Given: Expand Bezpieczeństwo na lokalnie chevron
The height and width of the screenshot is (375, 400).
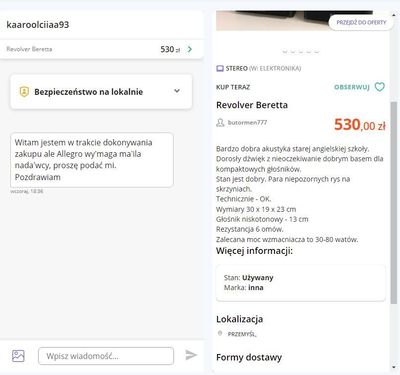Looking at the screenshot, I should click(177, 91).
